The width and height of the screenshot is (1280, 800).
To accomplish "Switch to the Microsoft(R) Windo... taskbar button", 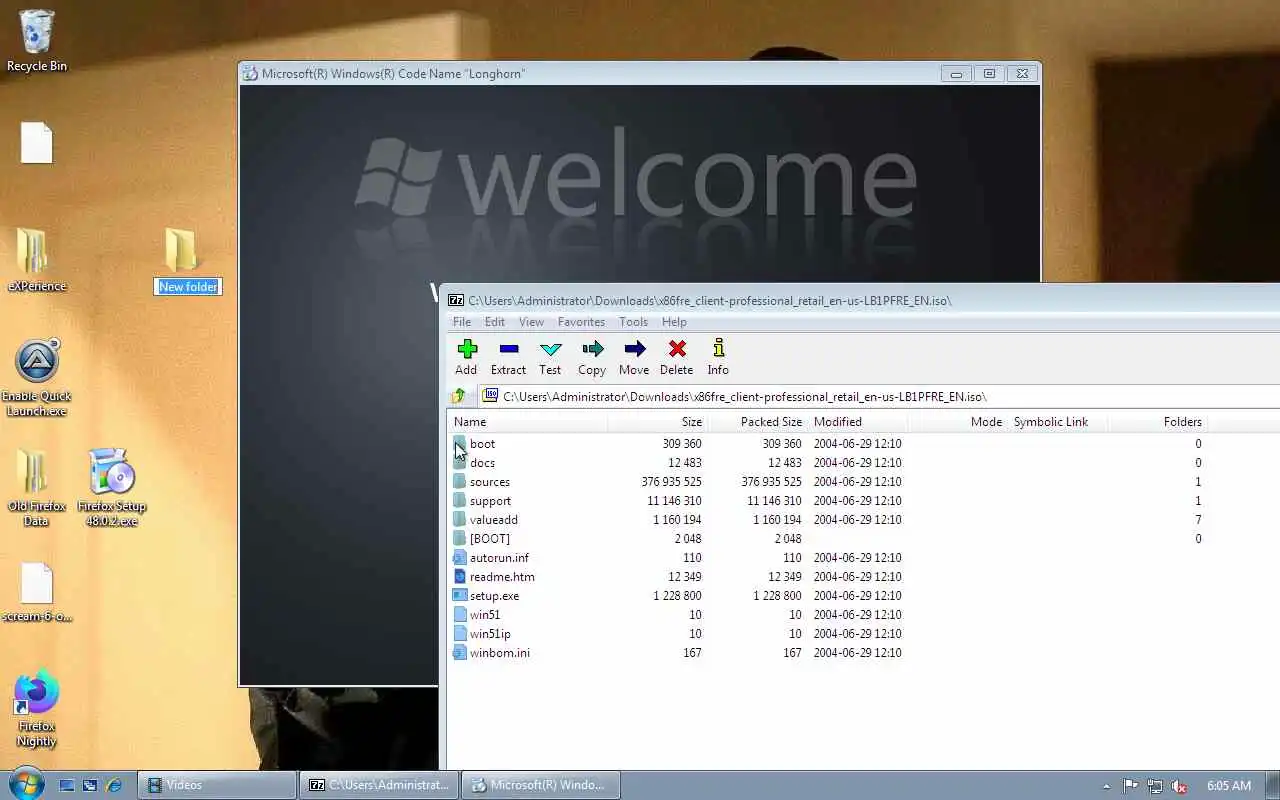I will point(541,785).
